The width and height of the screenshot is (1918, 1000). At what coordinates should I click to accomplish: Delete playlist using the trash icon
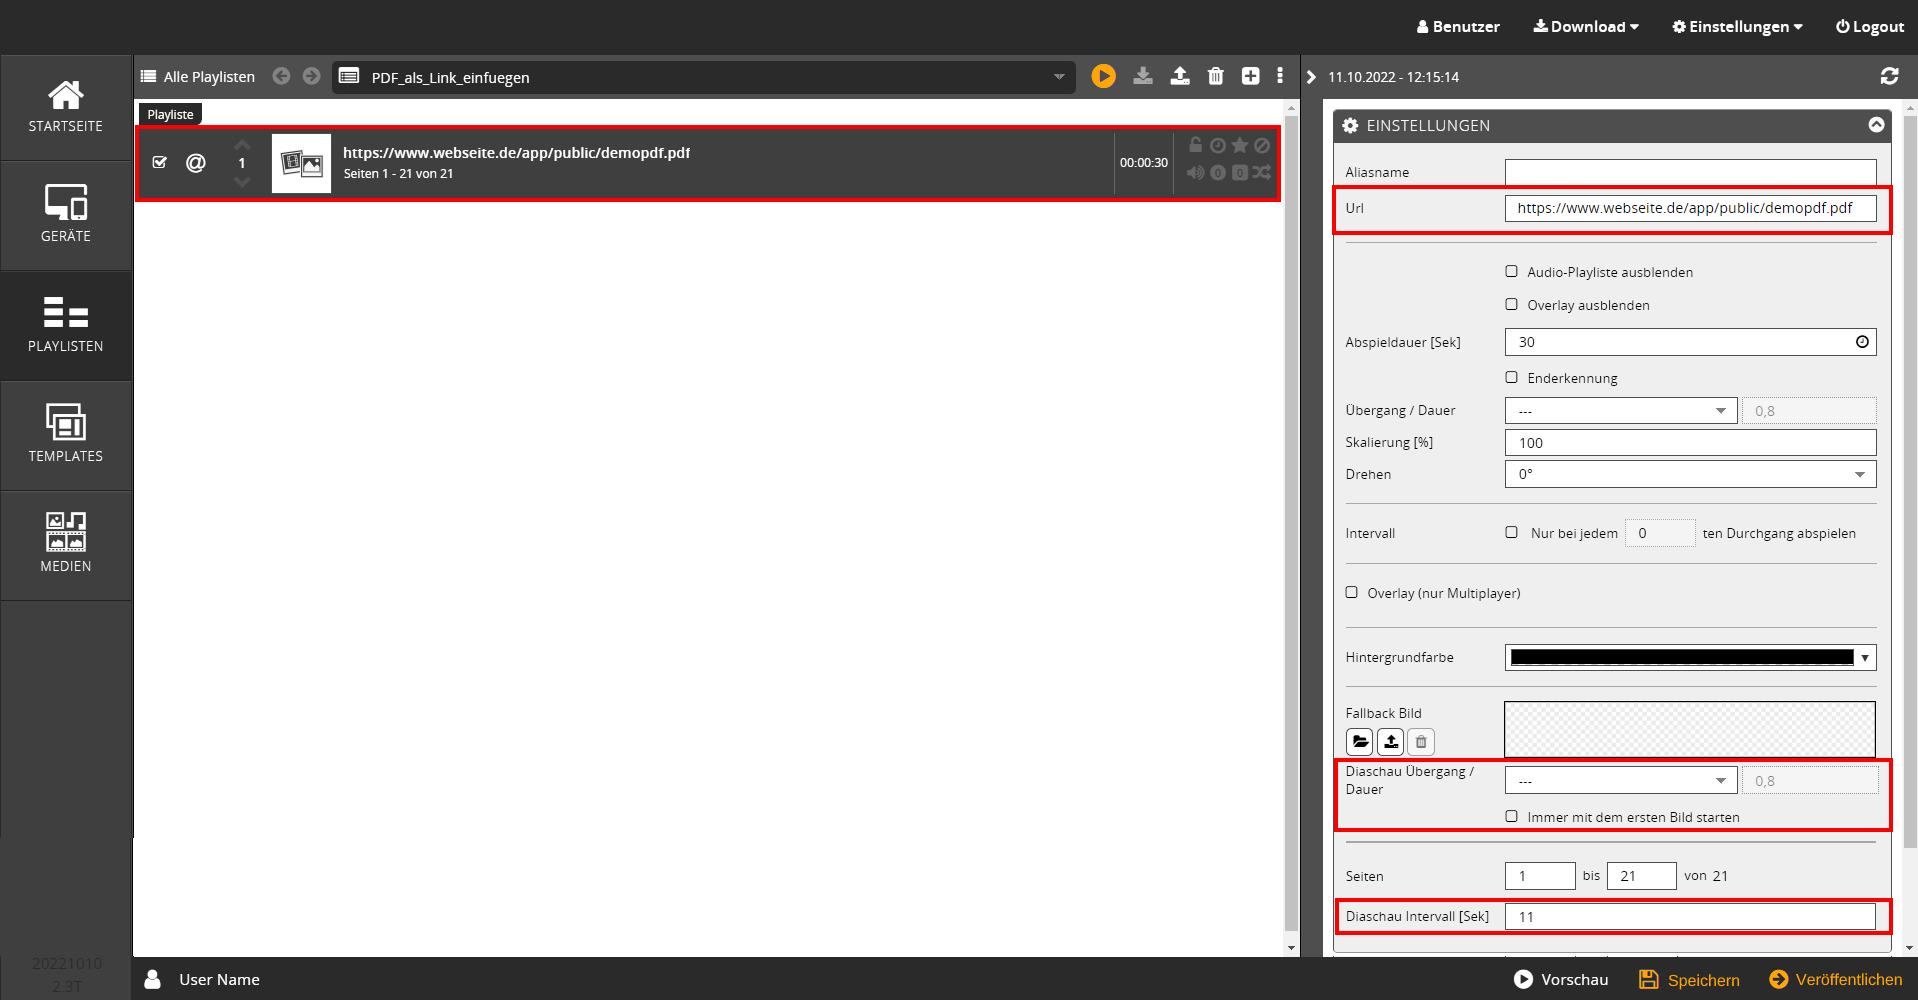[x=1215, y=76]
